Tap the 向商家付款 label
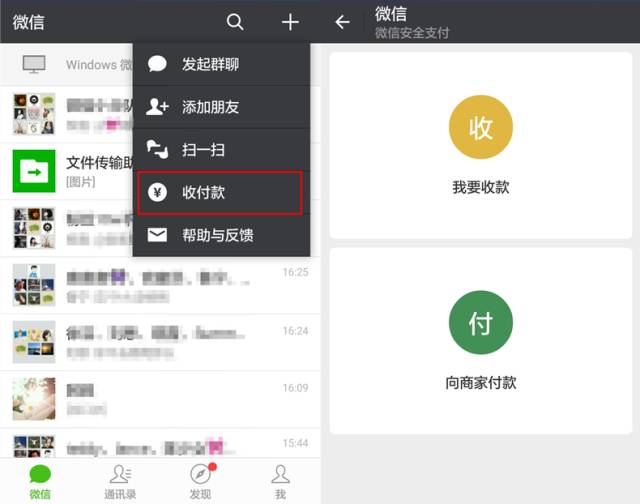Image resolution: width=640 pixels, height=504 pixels. 480,383
